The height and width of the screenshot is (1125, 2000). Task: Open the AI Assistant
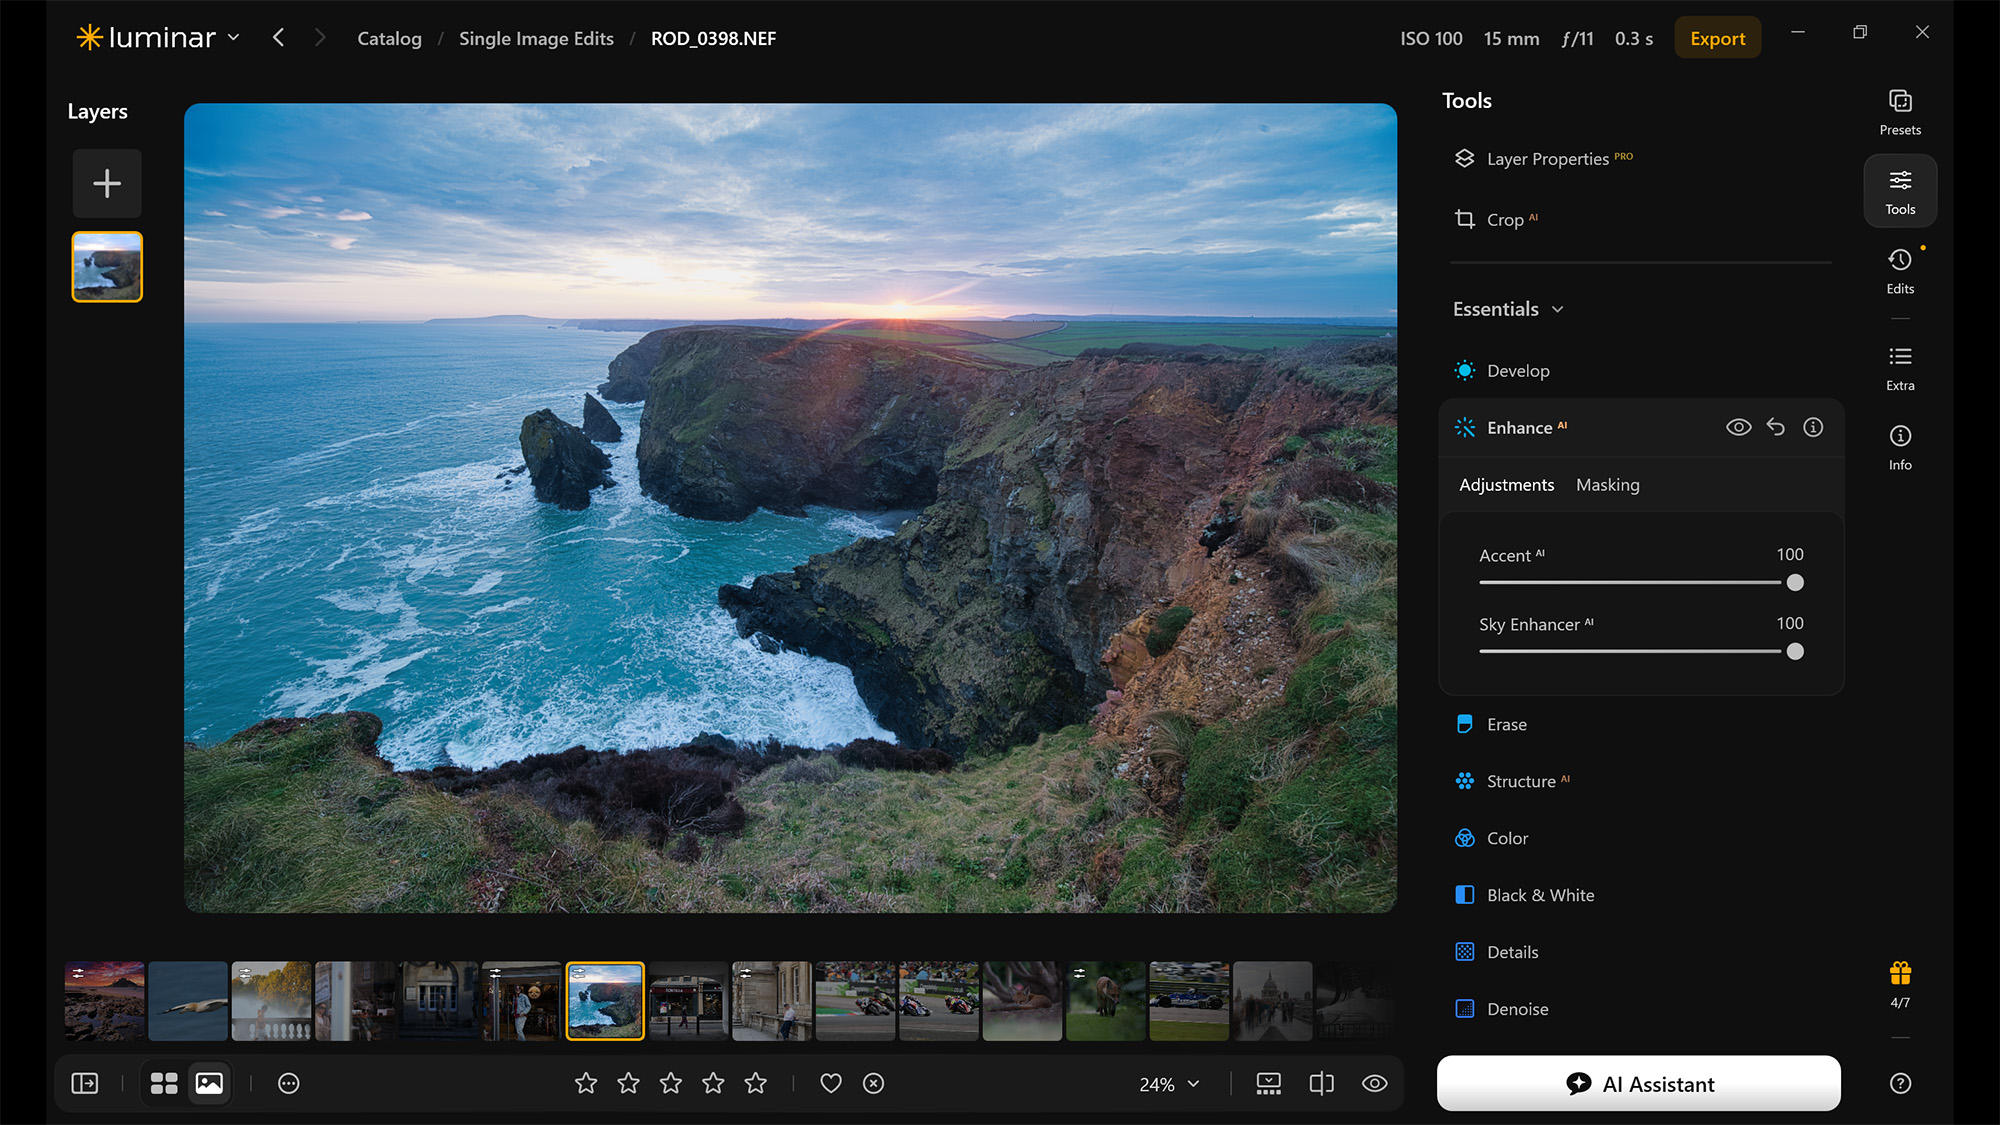coord(1638,1083)
